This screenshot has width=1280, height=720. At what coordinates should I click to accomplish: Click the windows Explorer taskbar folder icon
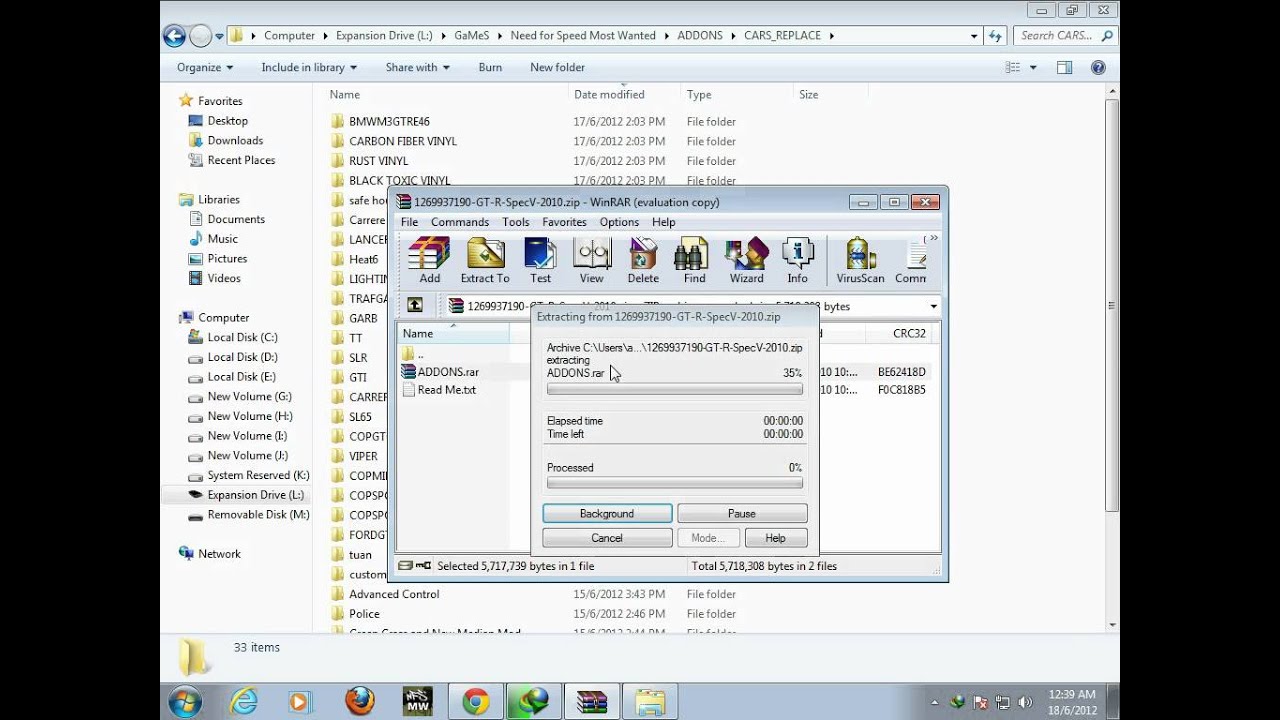649,701
